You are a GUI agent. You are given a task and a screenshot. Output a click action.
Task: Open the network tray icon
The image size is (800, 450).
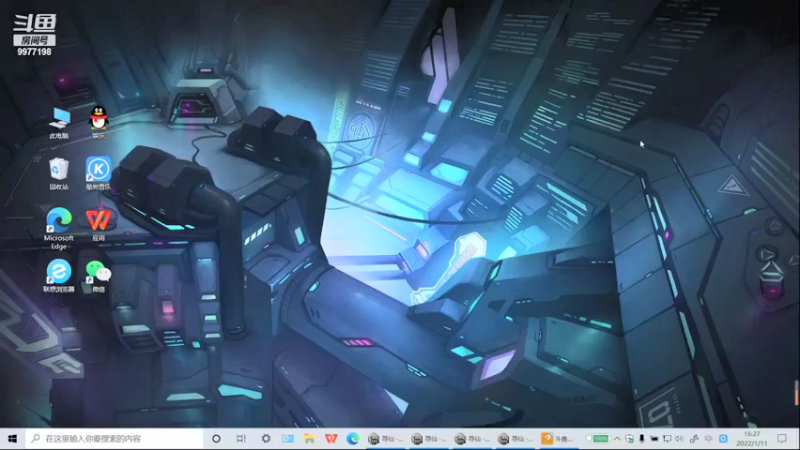point(667,439)
